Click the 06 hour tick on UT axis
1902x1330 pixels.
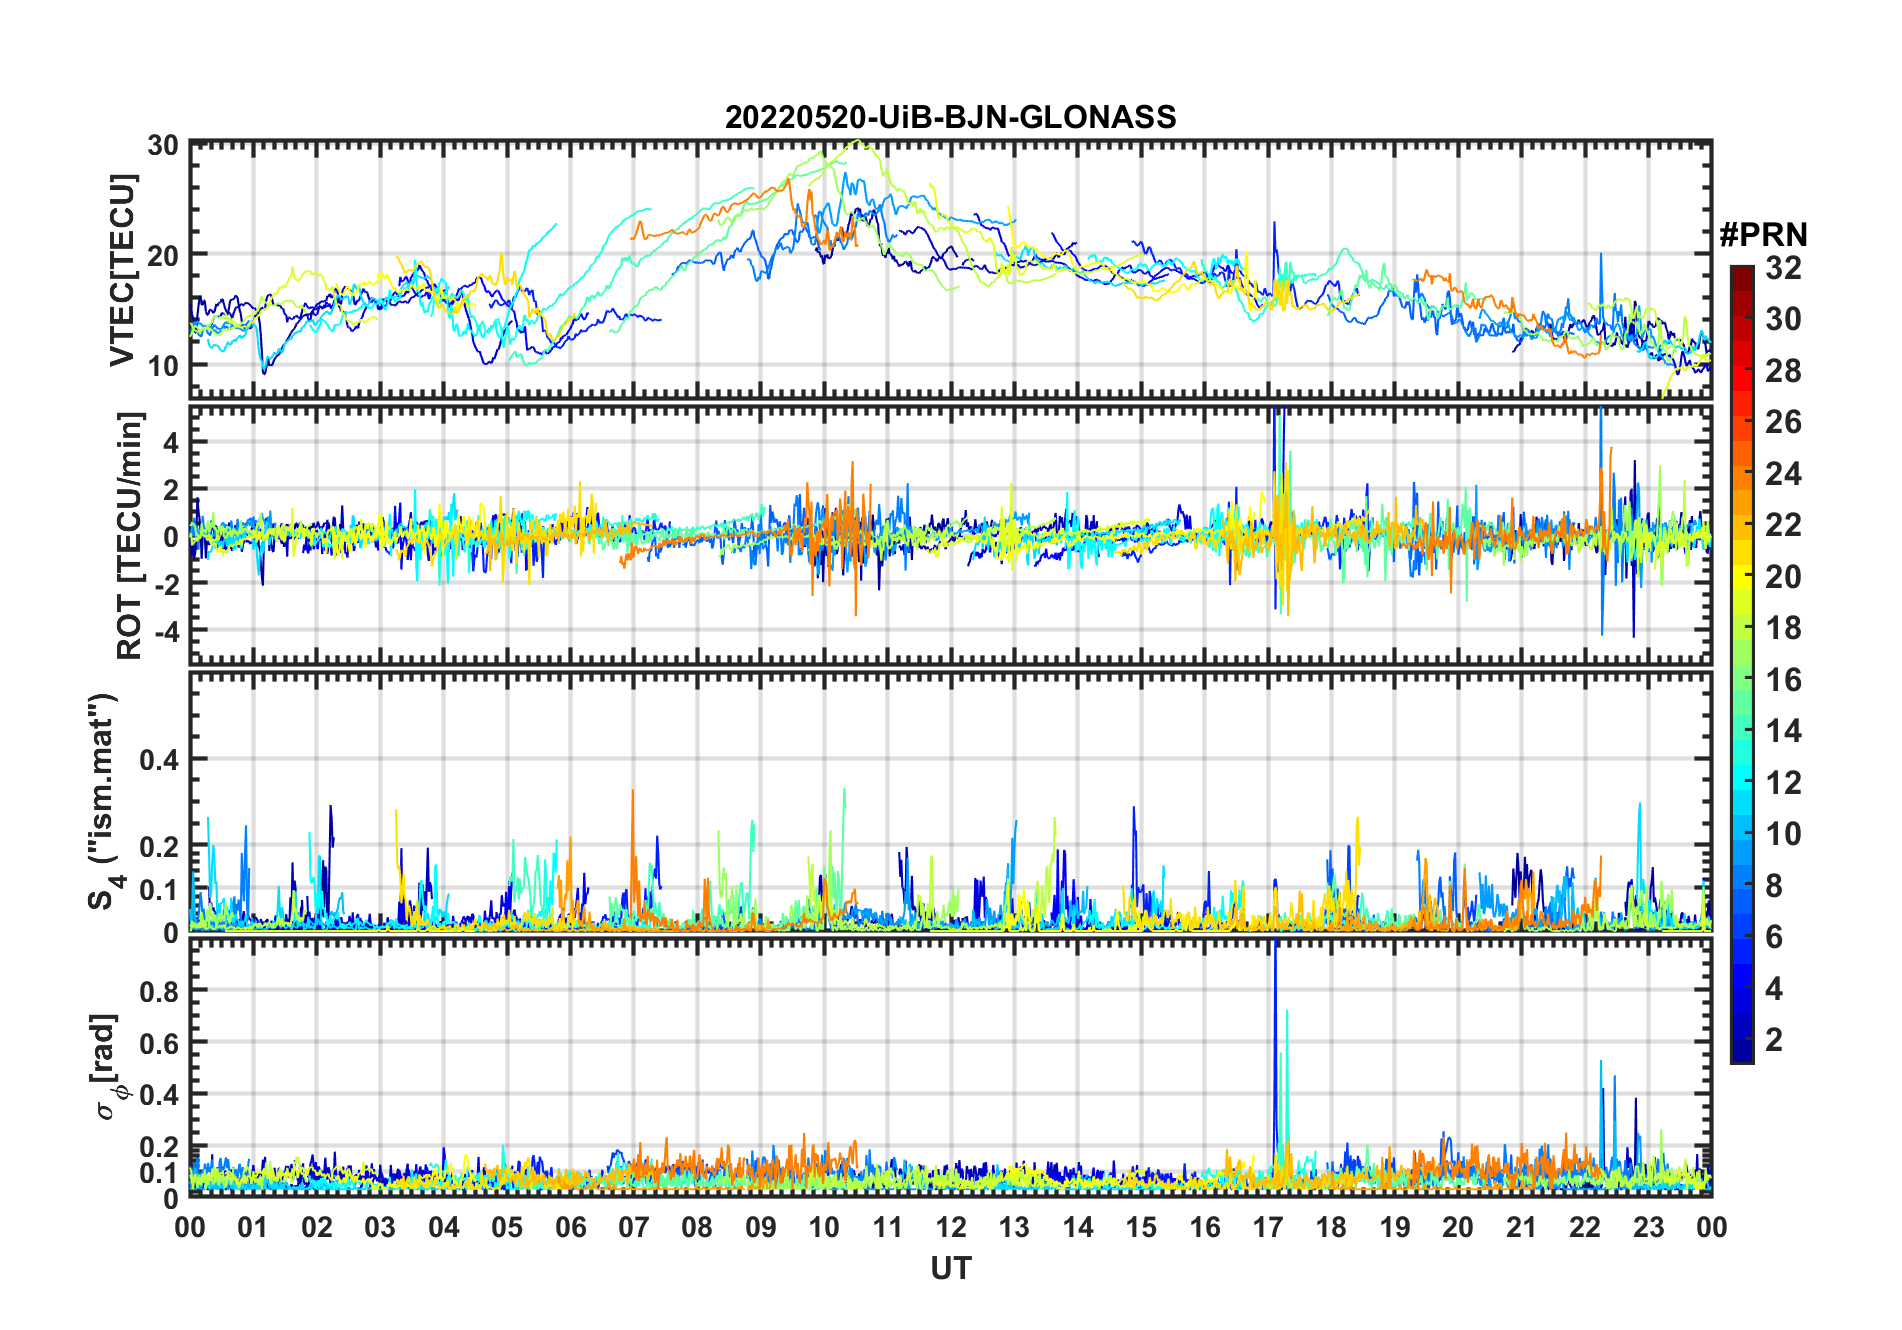pyautogui.click(x=571, y=1227)
